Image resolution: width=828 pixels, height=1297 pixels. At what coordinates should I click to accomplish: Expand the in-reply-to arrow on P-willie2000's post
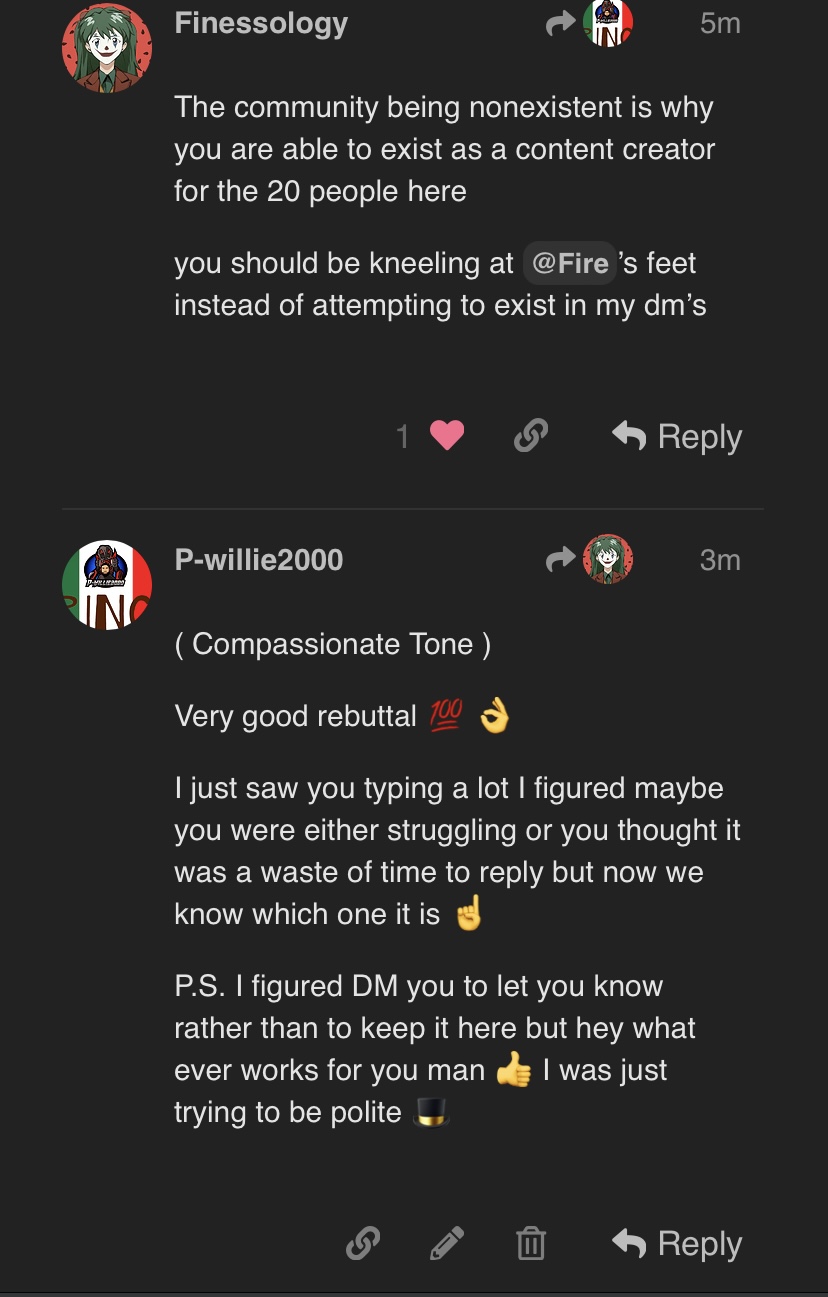(561, 560)
